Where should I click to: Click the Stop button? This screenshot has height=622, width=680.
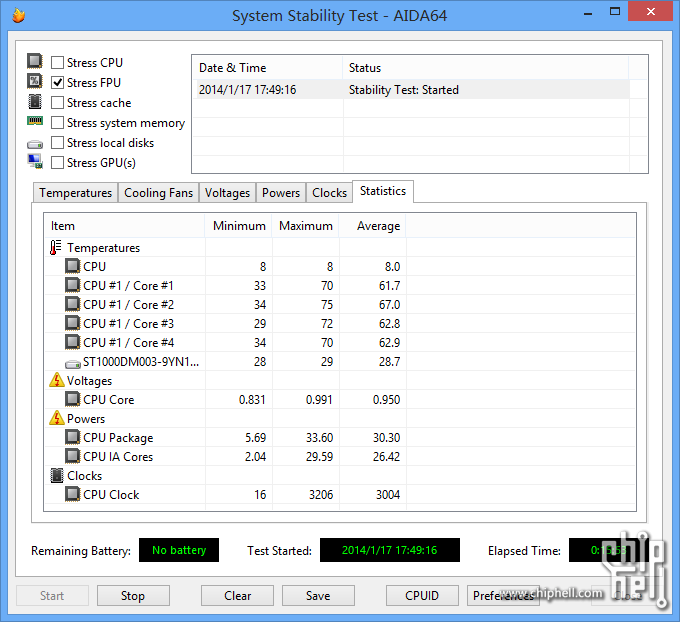click(133, 596)
